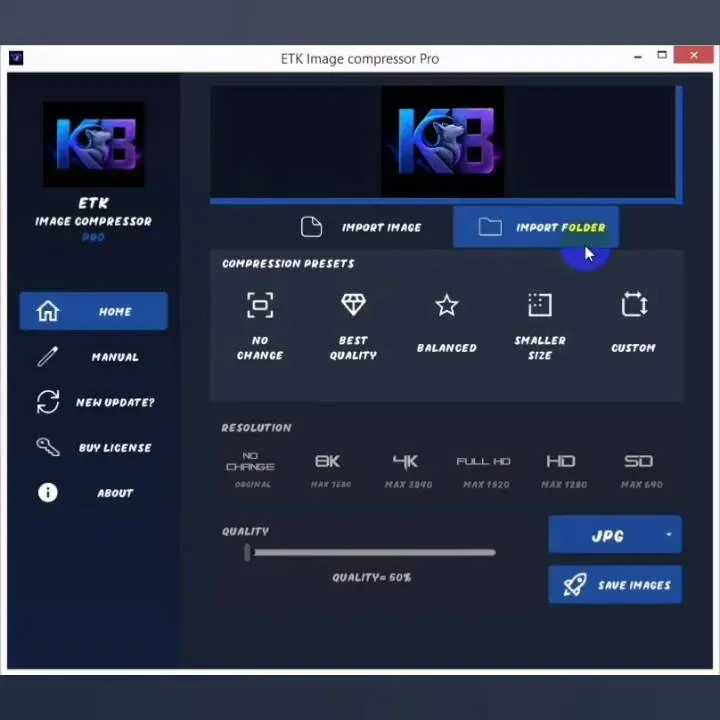
Task: Click the KB image preview thumbnail
Action: pyautogui.click(x=443, y=141)
